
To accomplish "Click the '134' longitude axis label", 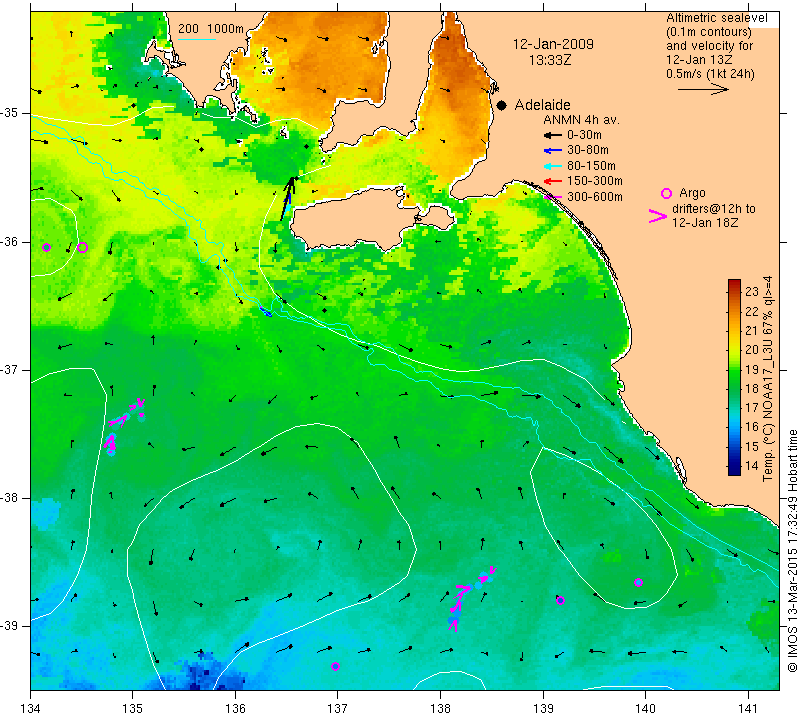I will (x=31, y=709).
